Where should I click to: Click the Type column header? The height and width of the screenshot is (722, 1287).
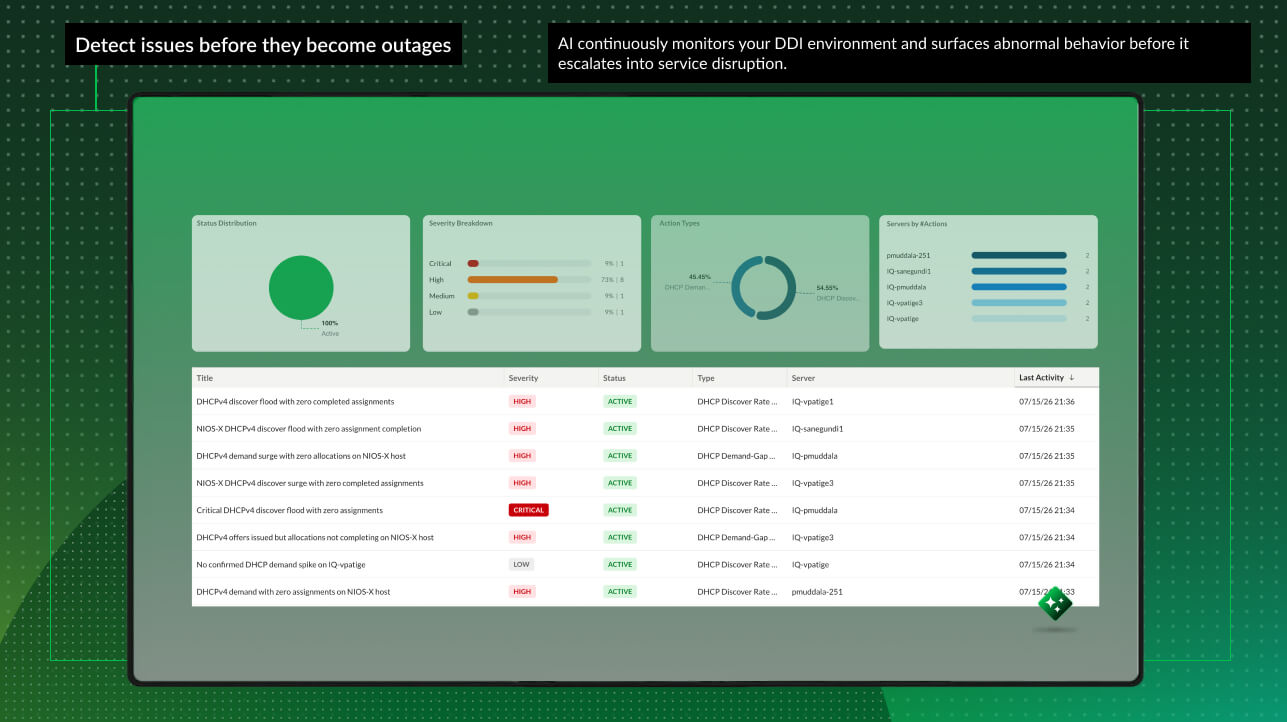(706, 378)
